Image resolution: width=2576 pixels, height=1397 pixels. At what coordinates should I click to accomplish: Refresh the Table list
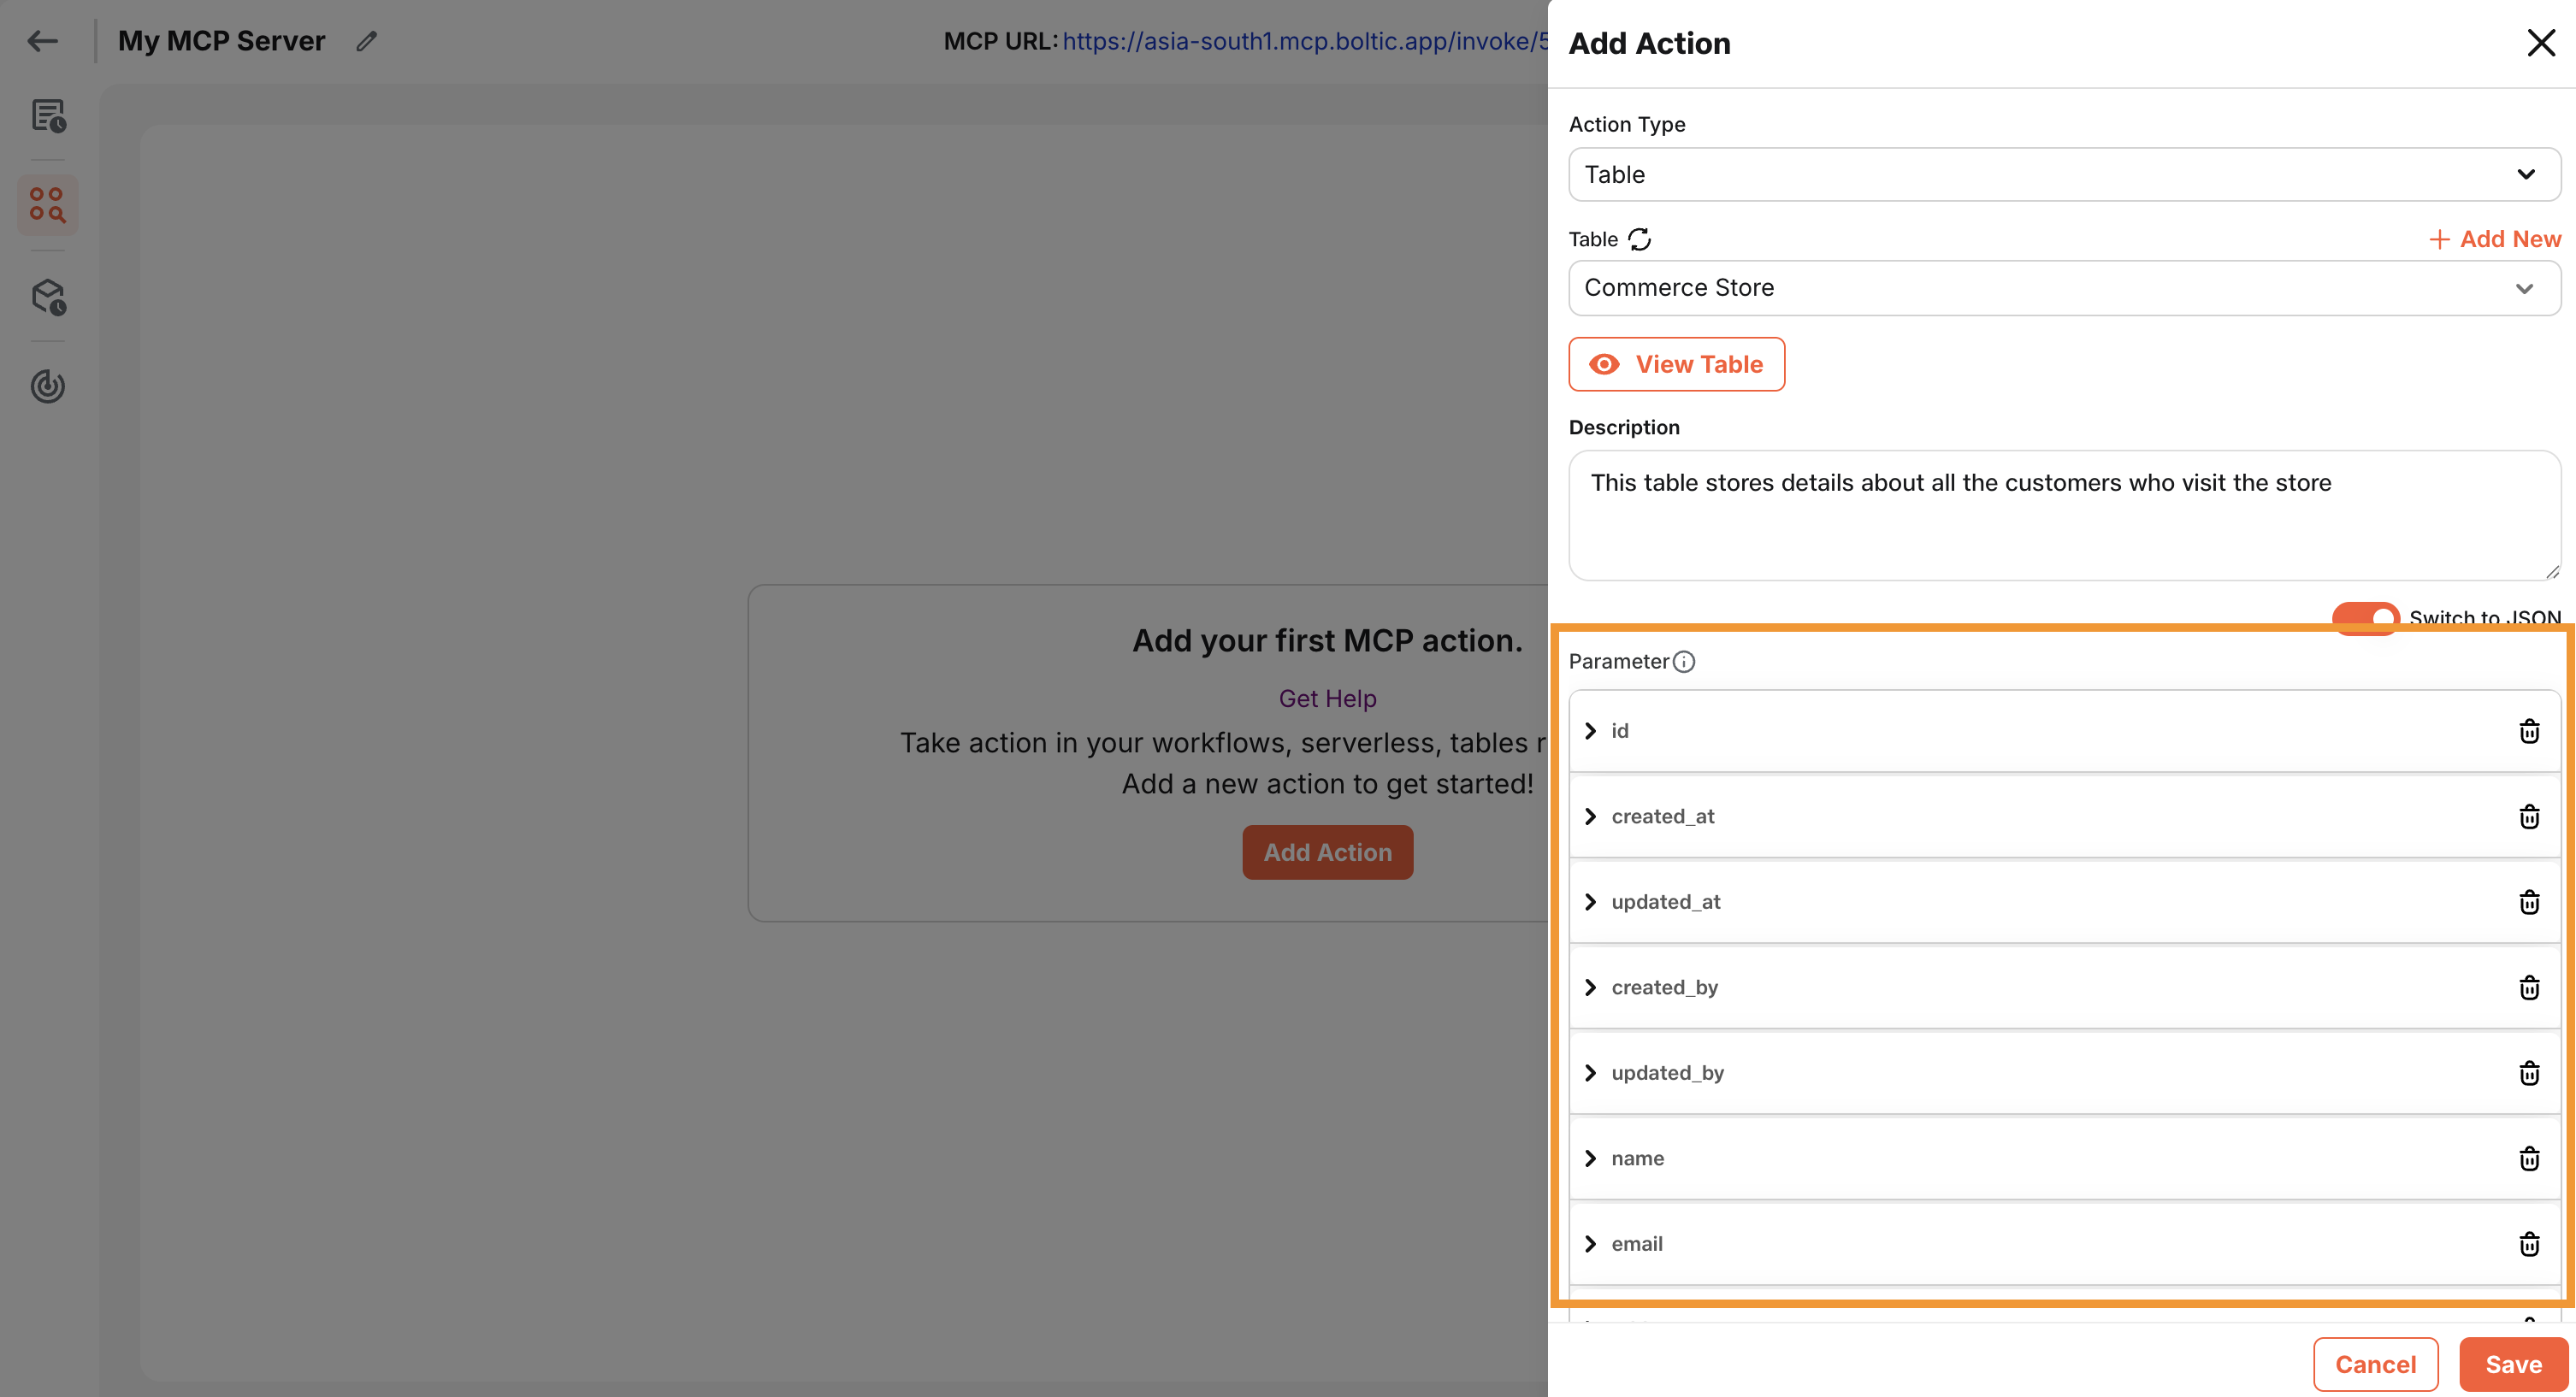(1640, 239)
